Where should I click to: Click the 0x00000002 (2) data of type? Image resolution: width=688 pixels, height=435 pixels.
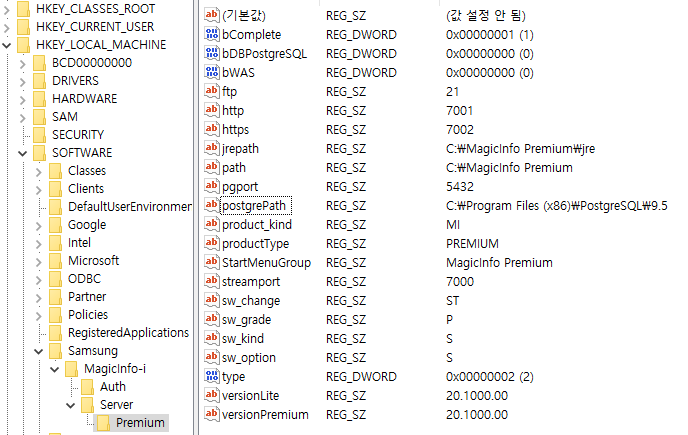pos(490,377)
